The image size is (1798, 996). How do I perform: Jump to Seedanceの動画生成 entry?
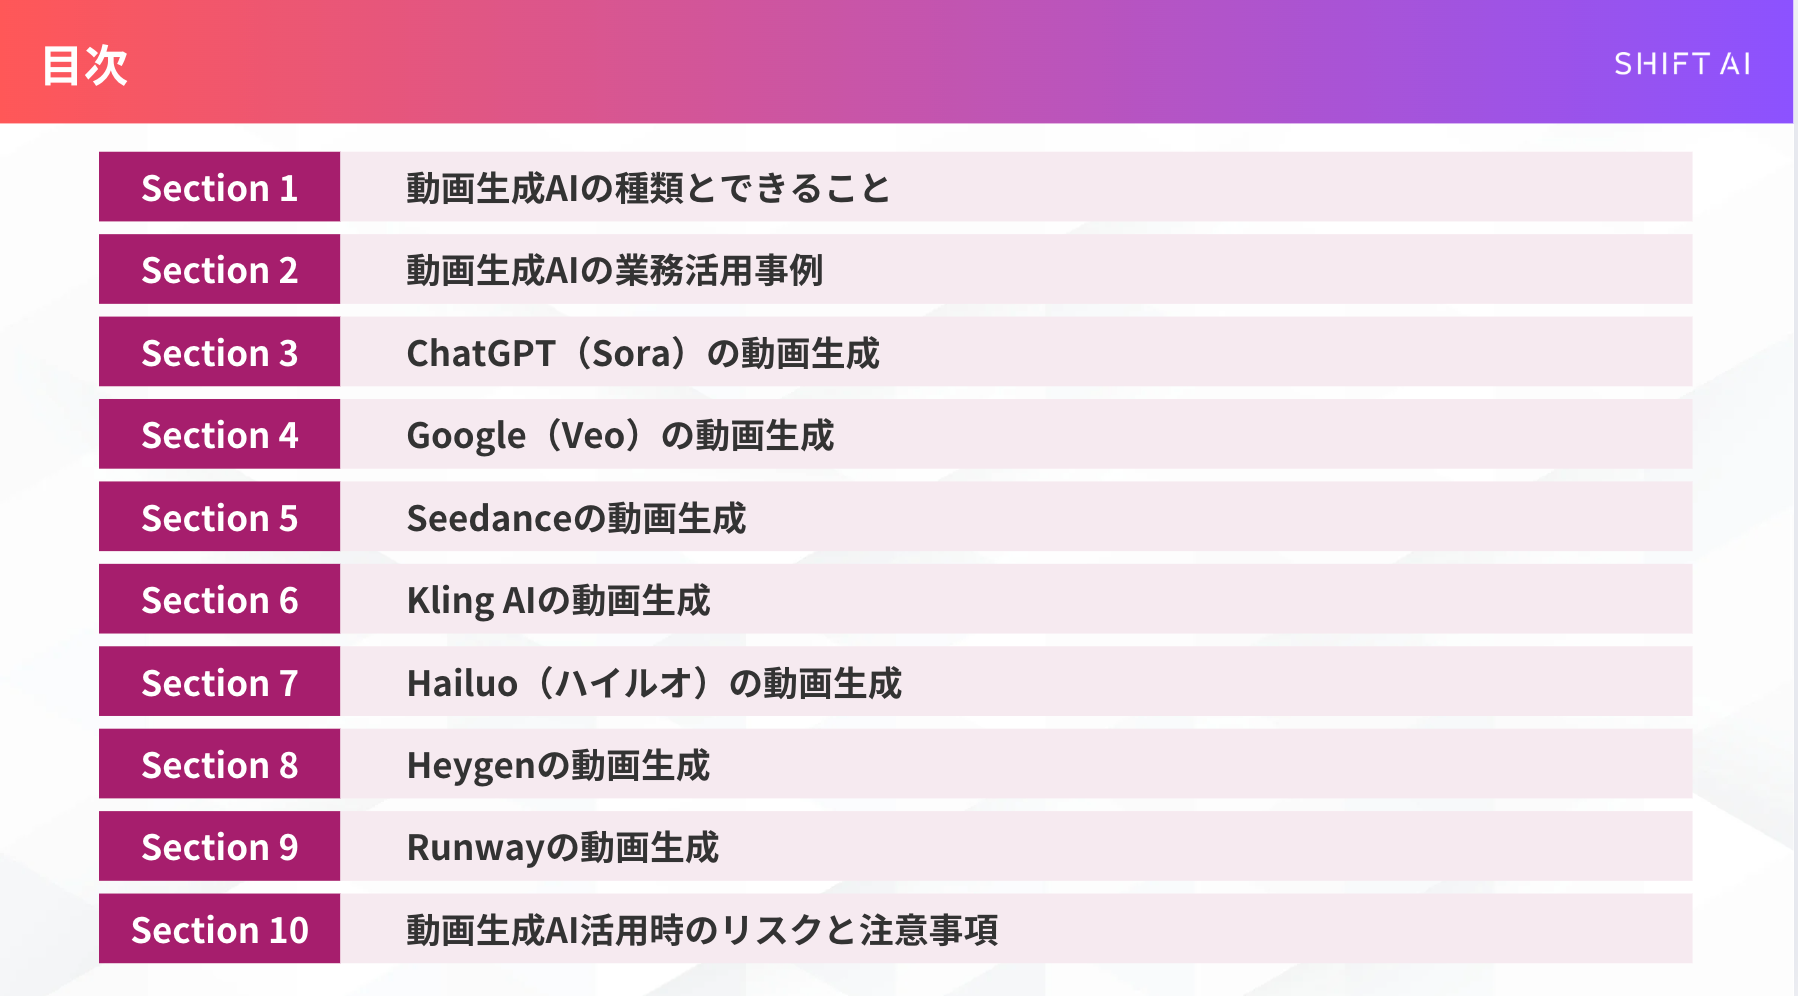pos(576,518)
